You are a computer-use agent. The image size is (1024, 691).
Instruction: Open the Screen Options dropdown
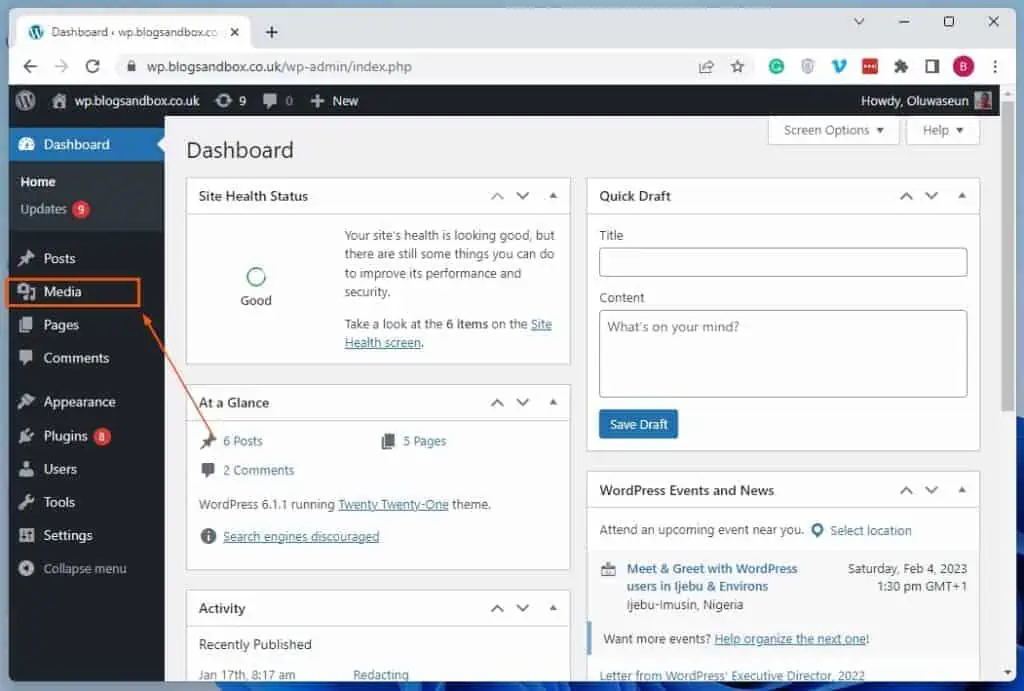pyautogui.click(x=832, y=130)
